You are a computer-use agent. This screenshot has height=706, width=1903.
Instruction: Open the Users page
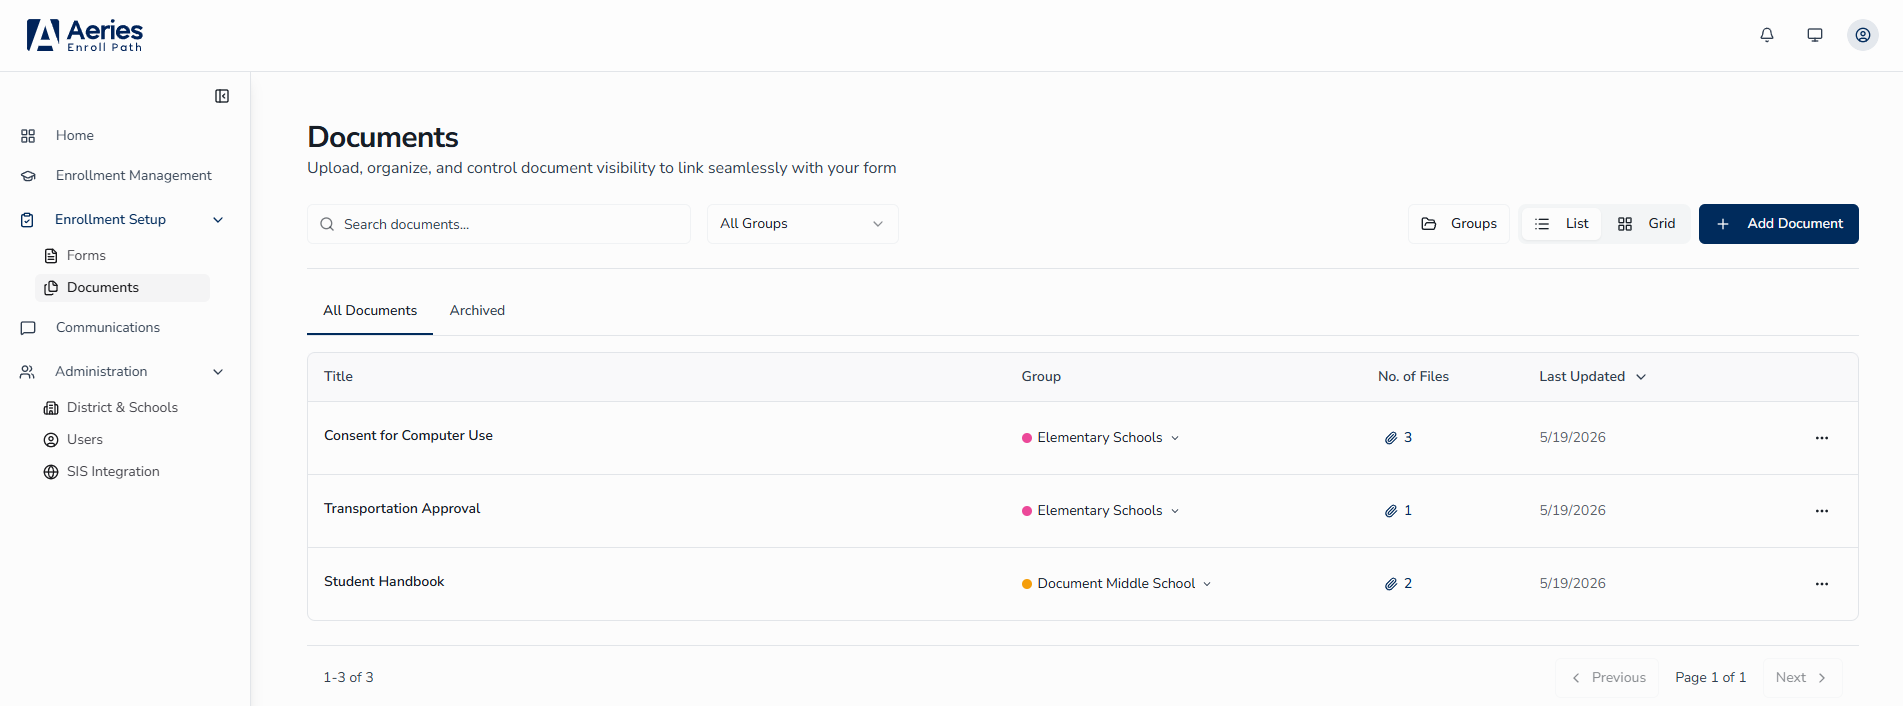[x=84, y=440]
